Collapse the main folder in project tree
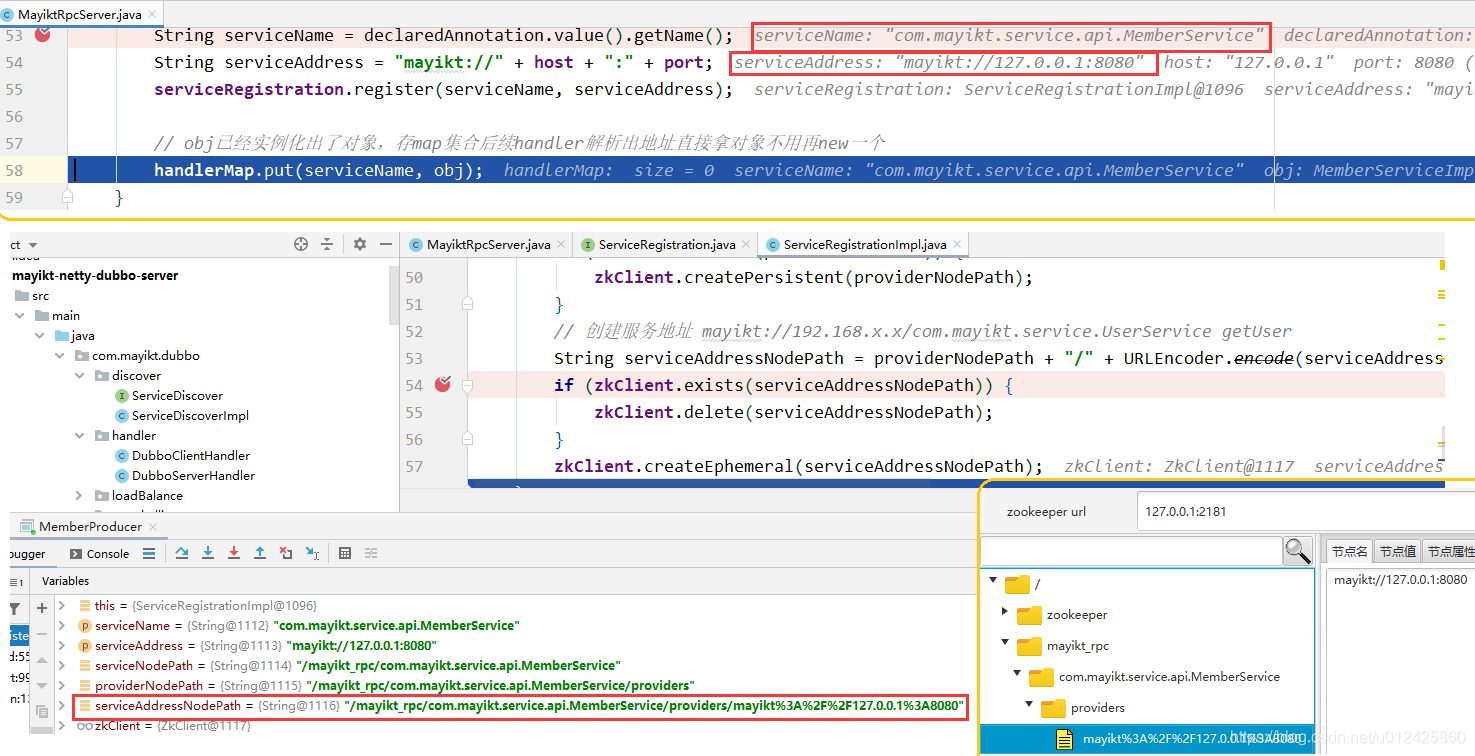 [20, 316]
